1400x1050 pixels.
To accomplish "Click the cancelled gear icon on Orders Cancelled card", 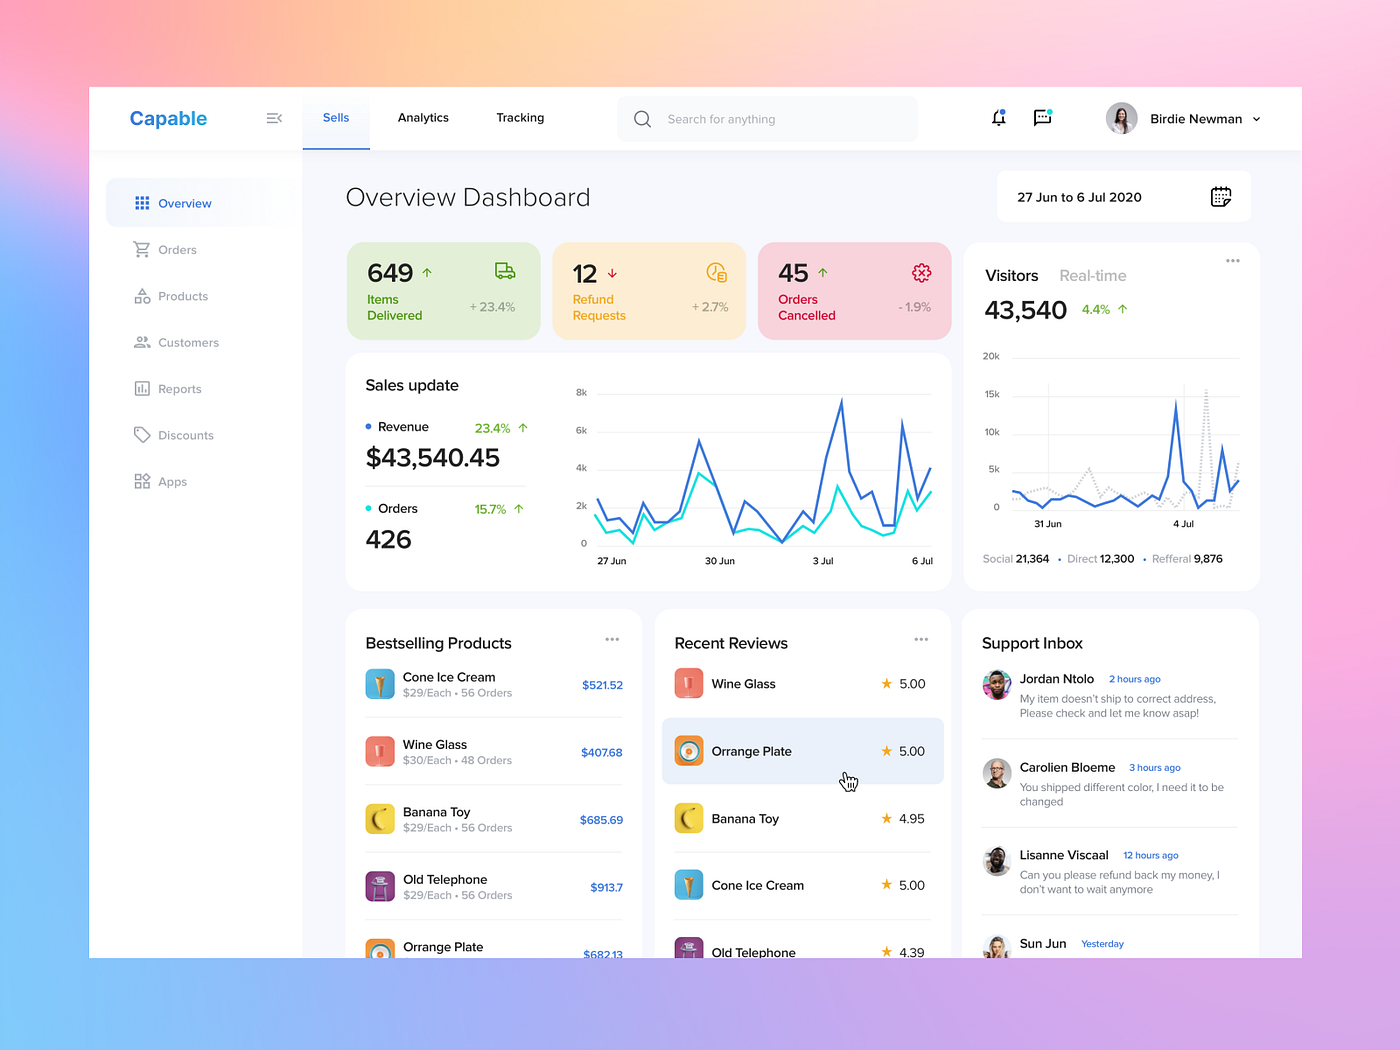I will [x=921, y=271].
